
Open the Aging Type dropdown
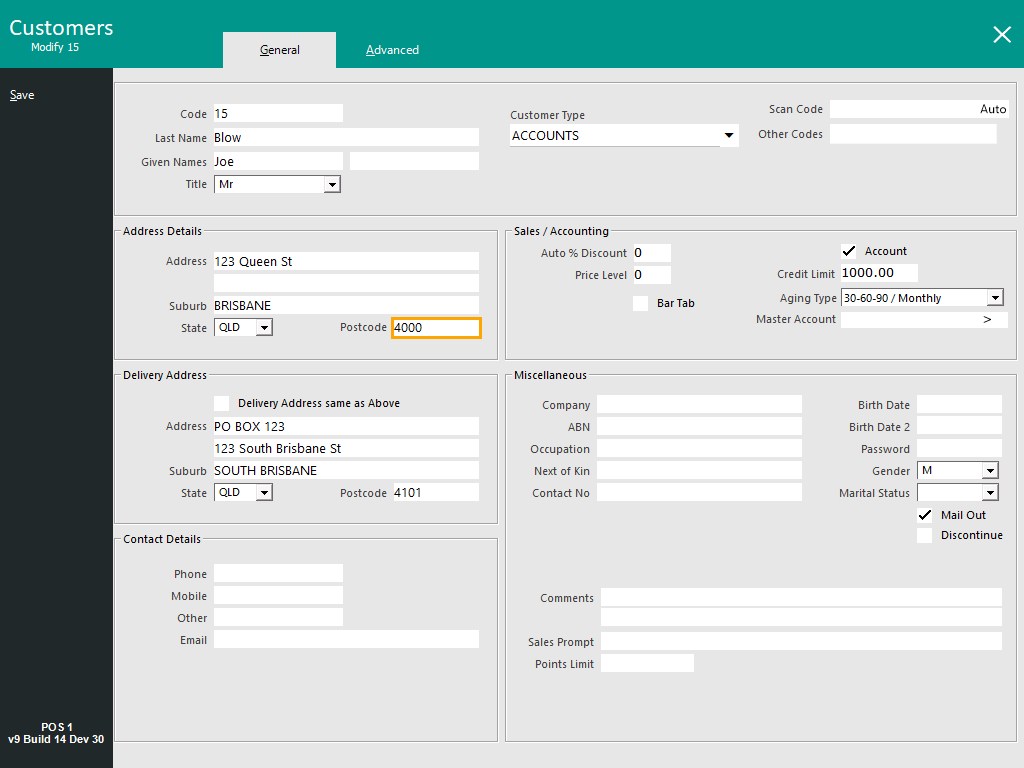click(x=994, y=298)
